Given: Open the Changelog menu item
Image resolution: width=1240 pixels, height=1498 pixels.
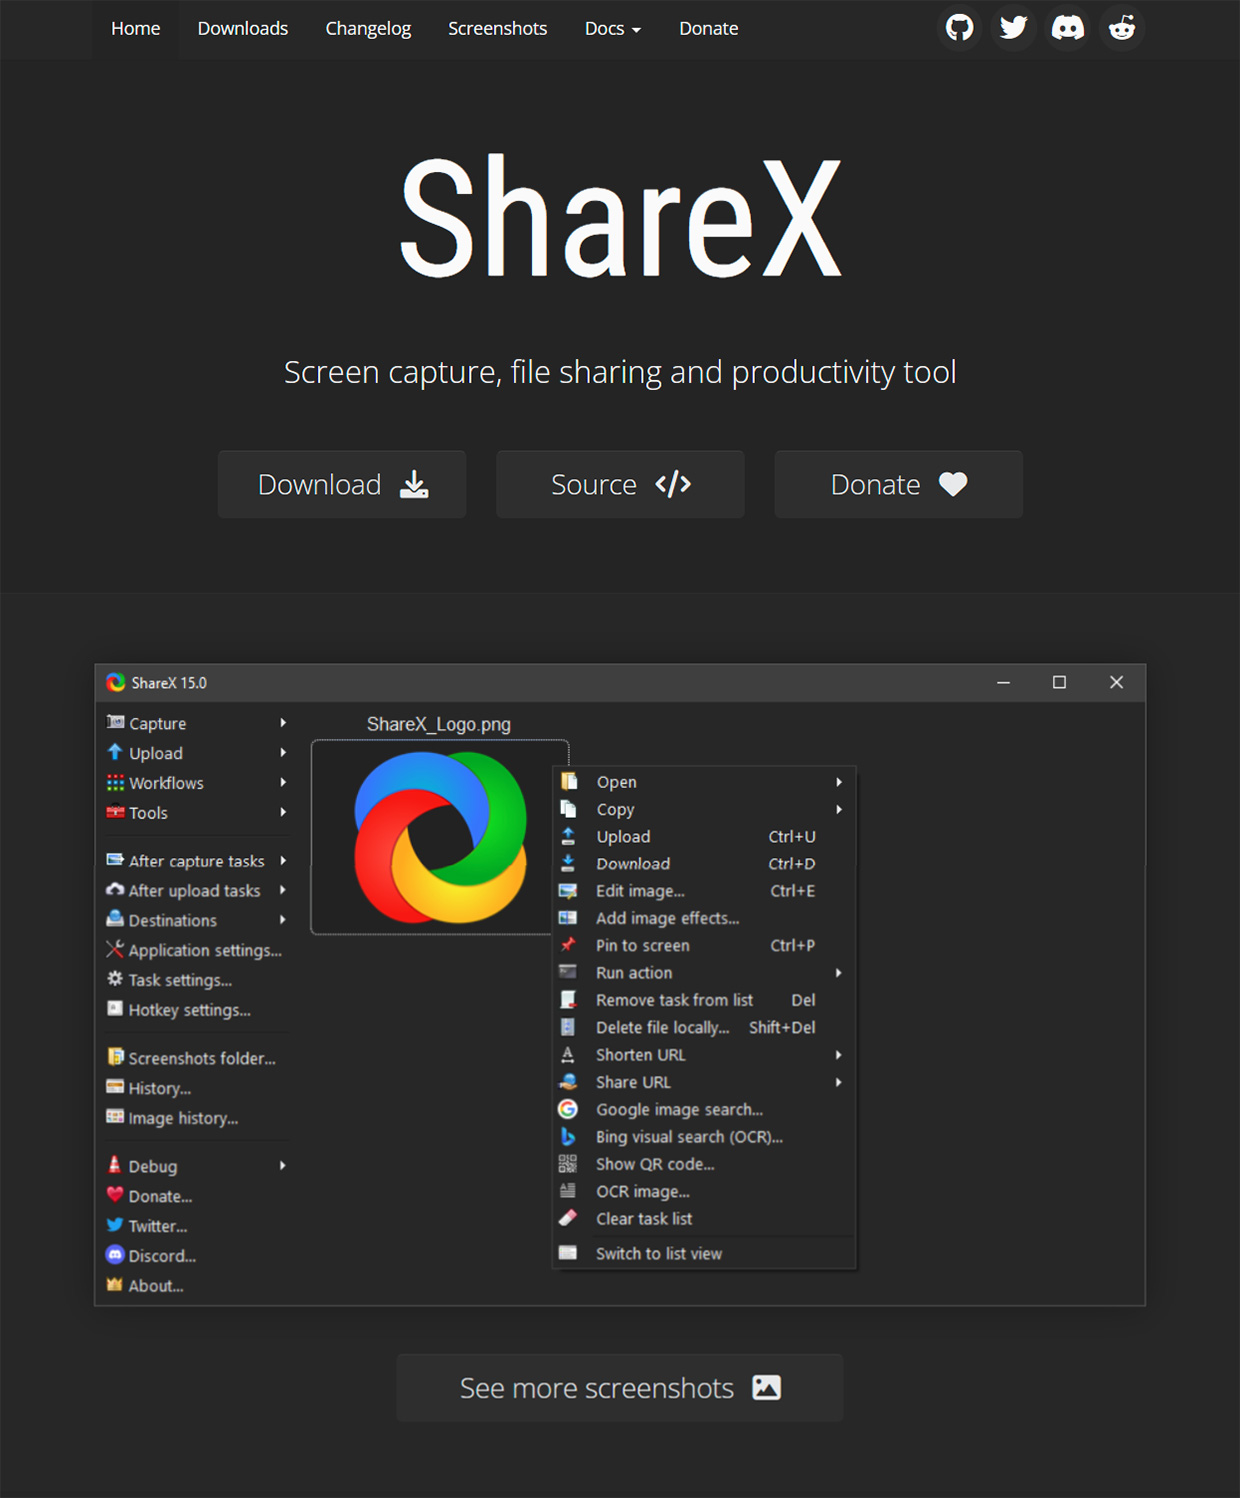Looking at the screenshot, I should pos(368,28).
